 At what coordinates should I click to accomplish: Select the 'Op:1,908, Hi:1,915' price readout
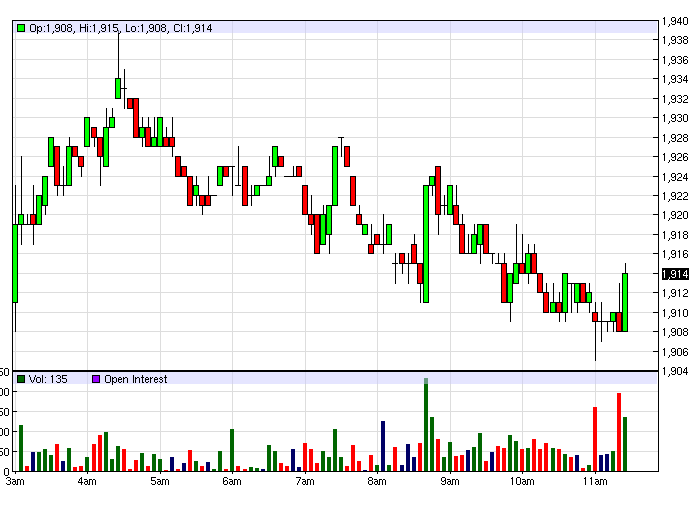[x=74, y=28]
